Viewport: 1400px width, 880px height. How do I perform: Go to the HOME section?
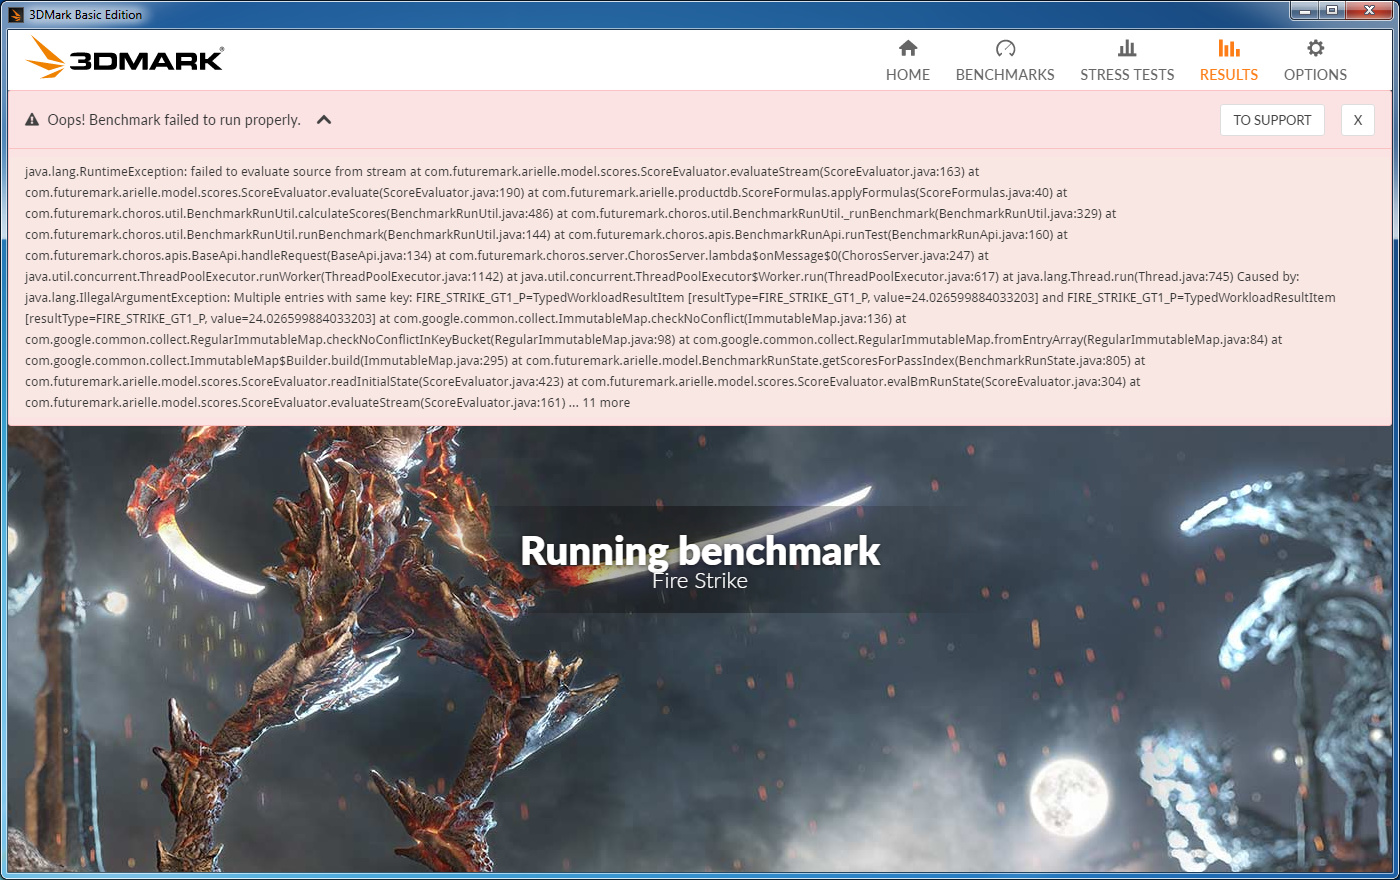(908, 61)
